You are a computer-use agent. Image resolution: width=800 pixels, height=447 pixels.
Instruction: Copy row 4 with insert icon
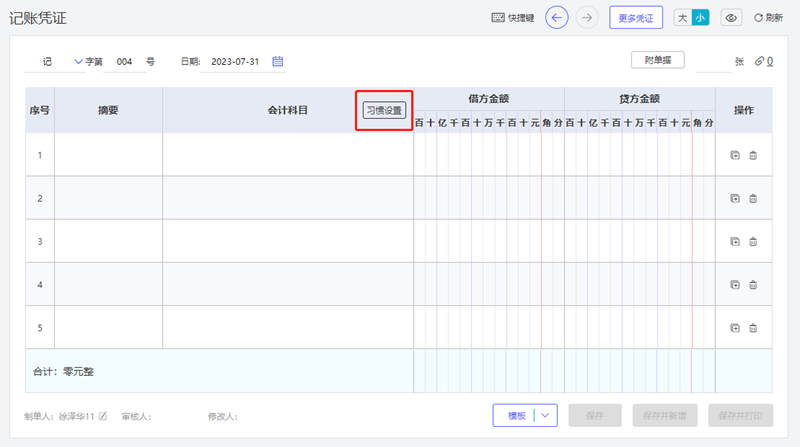pos(735,285)
